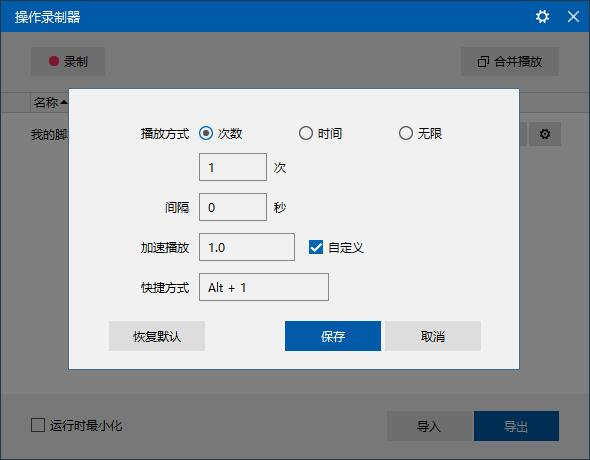
Task: Sort list by 名称 column arrow
Action: tap(64, 102)
